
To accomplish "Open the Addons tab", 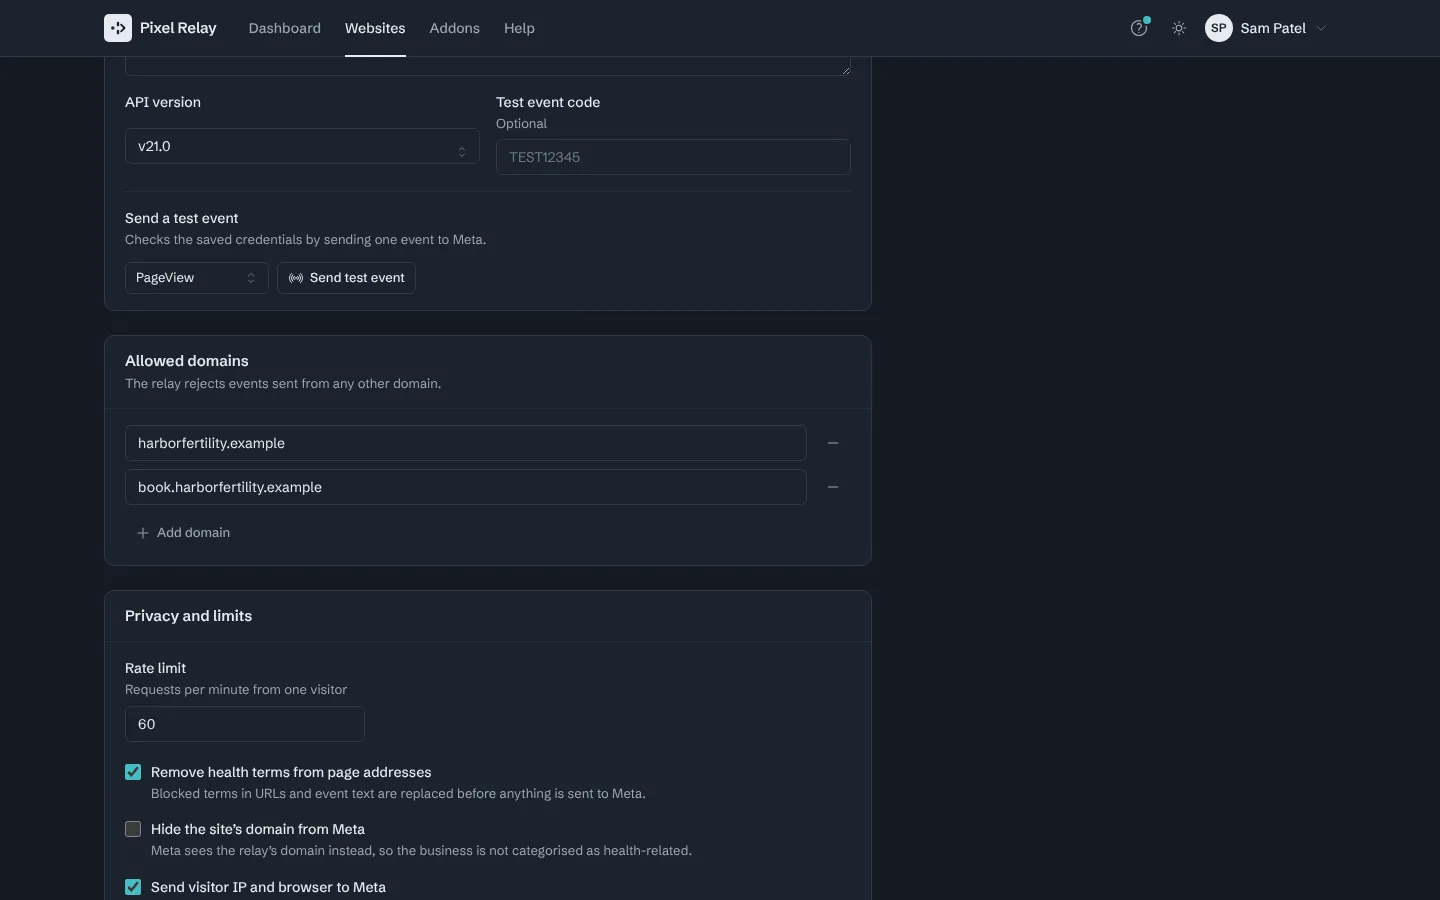I will pyautogui.click(x=455, y=28).
